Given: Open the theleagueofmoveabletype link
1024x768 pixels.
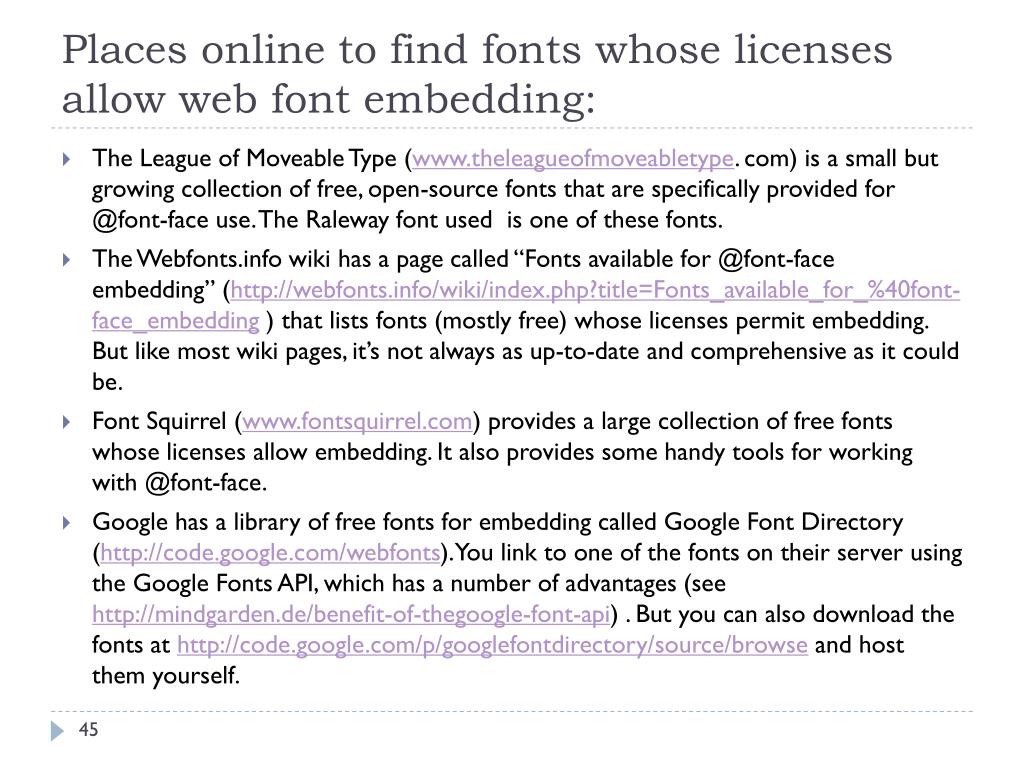Looking at the screenshot, I should click(x=573, y=159).
